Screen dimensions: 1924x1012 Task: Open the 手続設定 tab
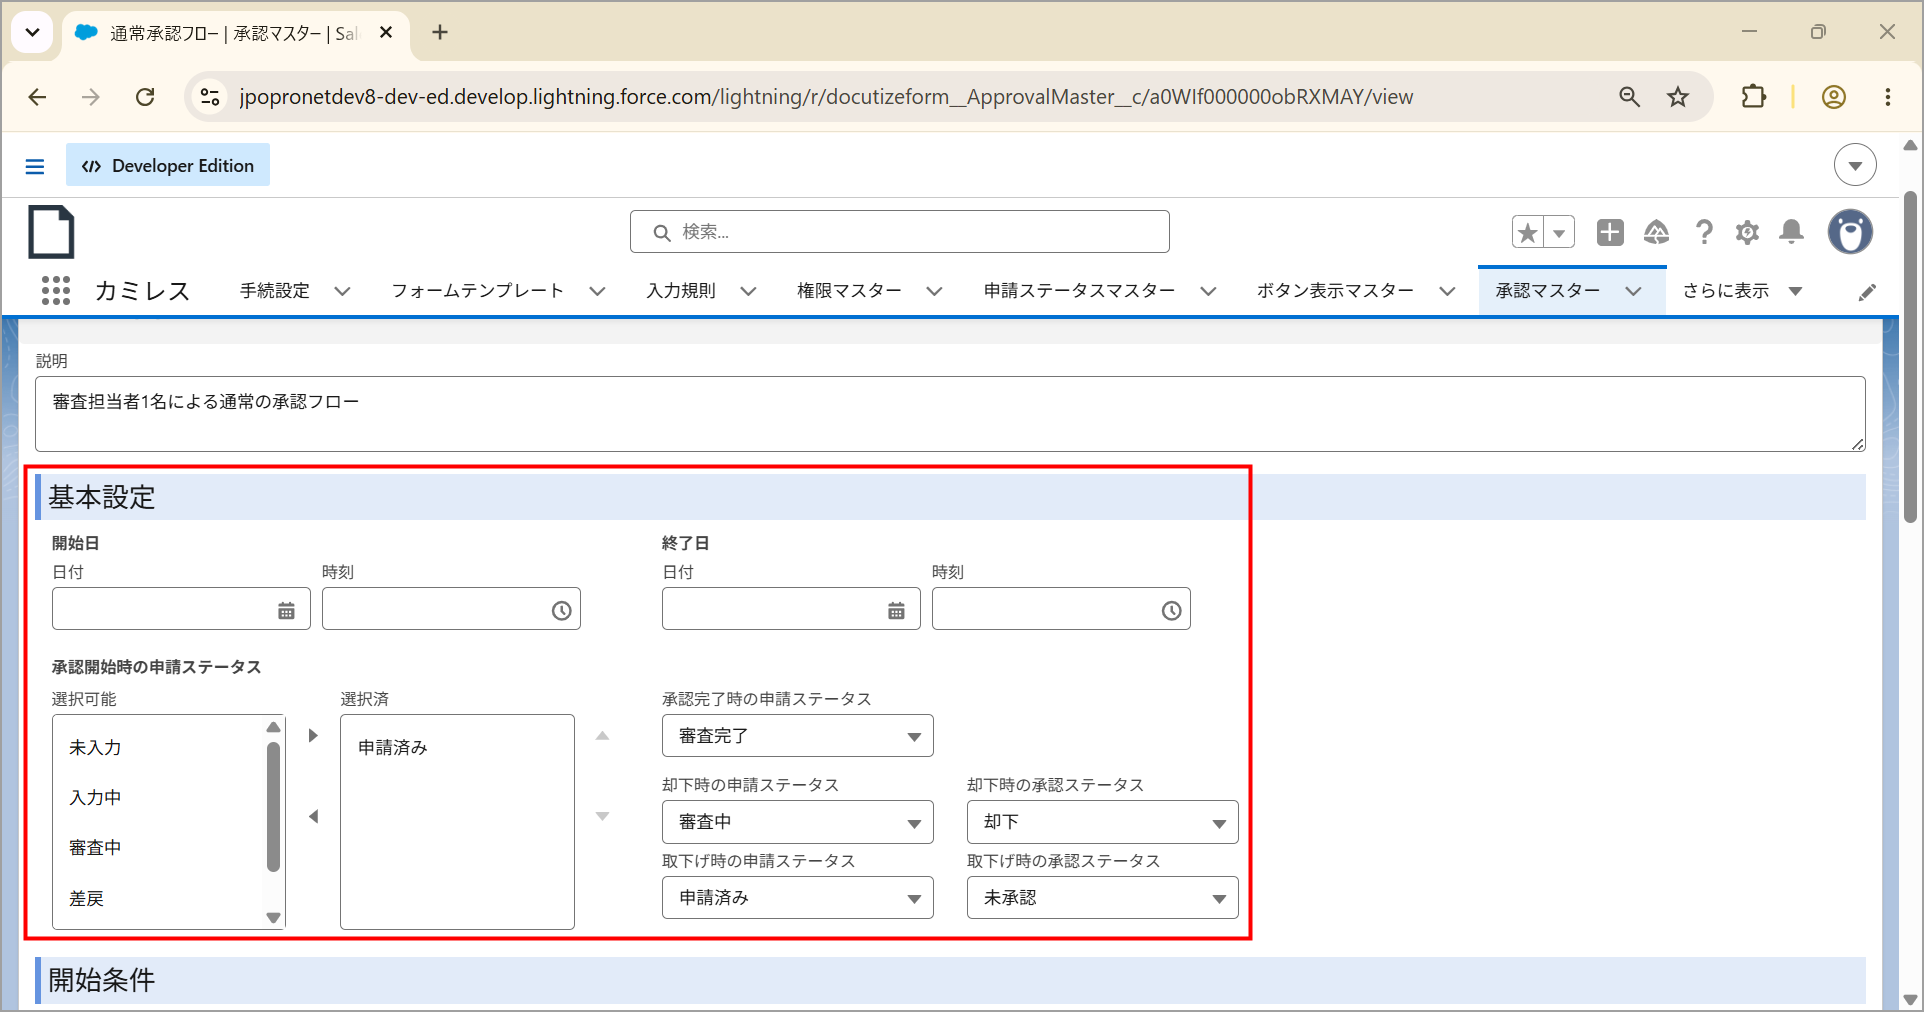coord(275,291)
